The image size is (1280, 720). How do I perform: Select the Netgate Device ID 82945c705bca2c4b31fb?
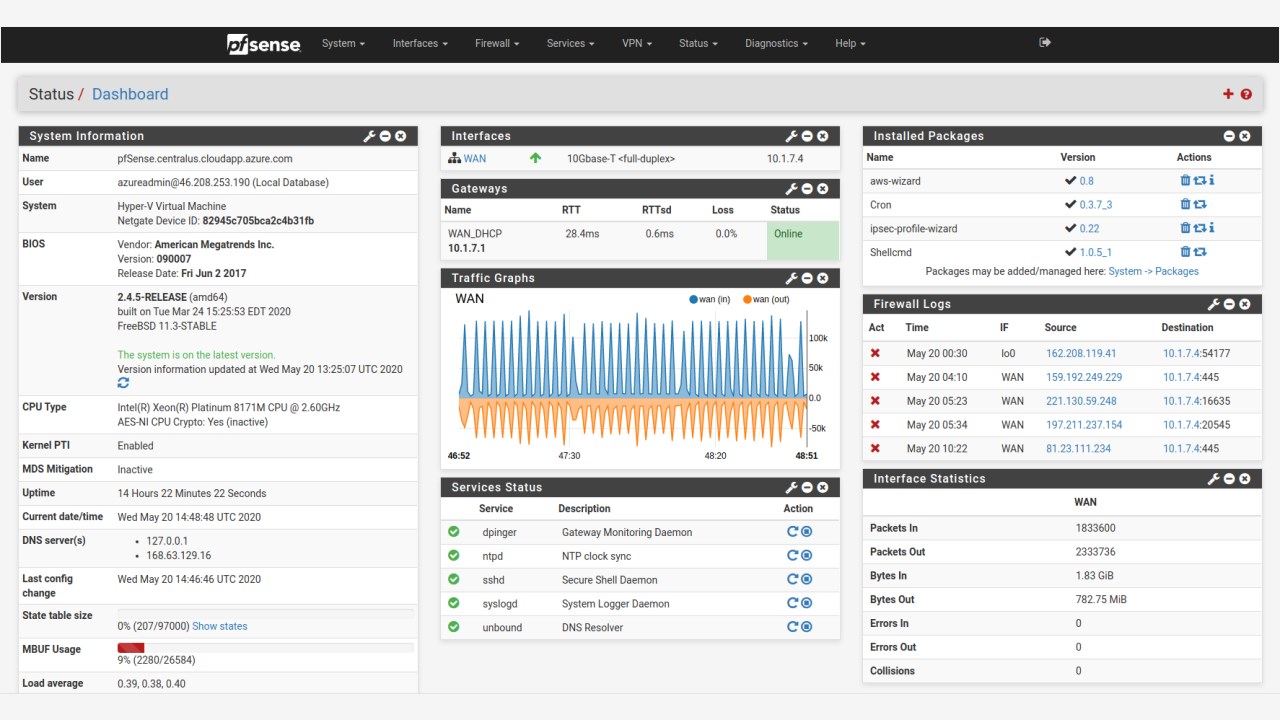tap(258, 220)
